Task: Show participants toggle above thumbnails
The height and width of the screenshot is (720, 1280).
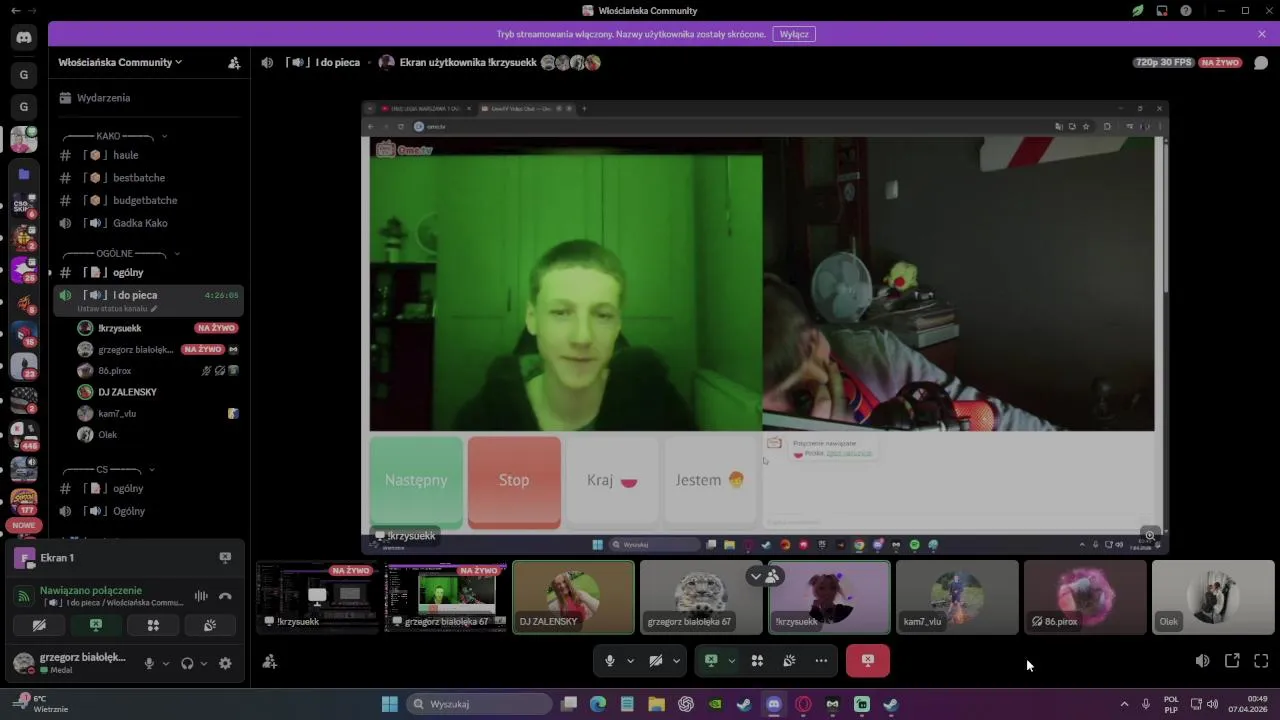Action: point(764,576)
